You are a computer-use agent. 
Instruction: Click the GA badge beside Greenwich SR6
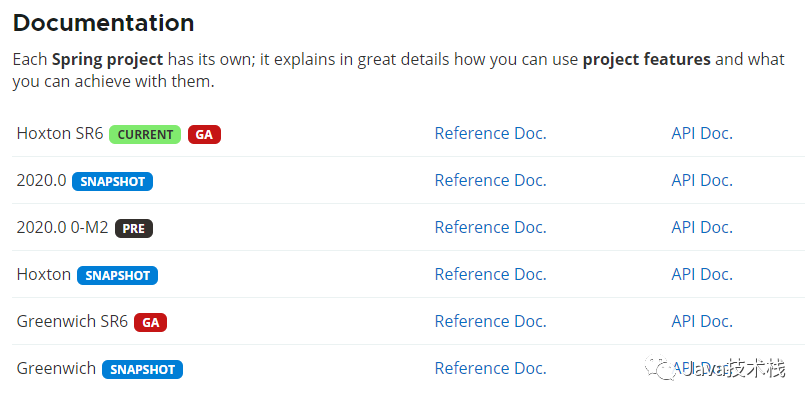pyautogui.click(x=151, y=323)
